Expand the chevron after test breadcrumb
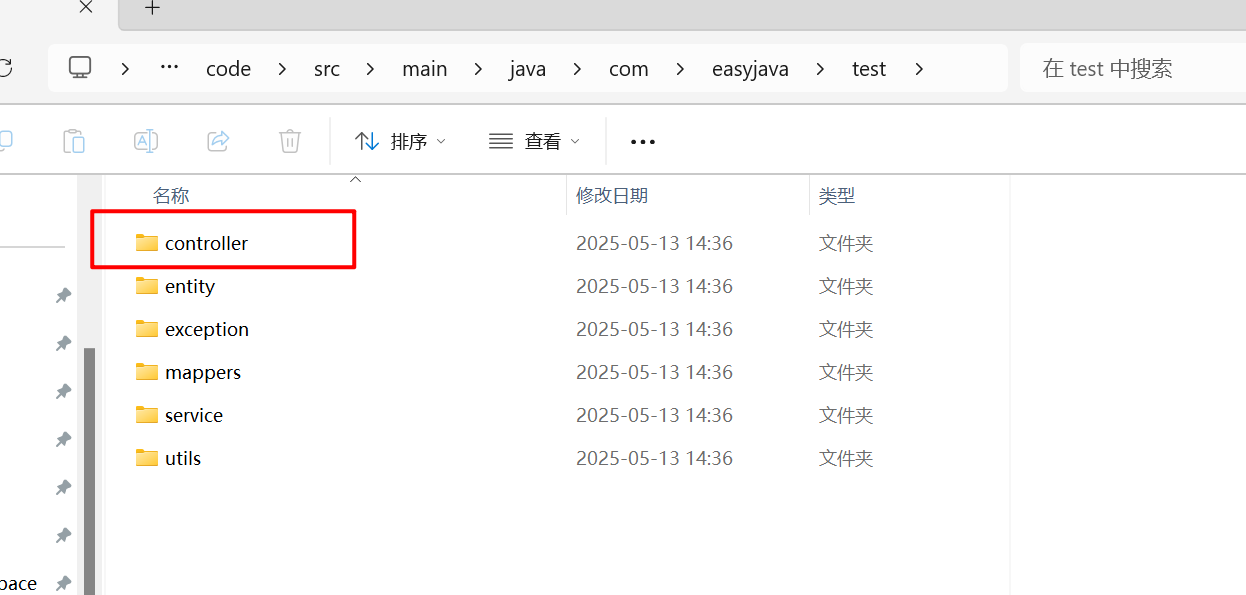Screen dimensions: 1246x595 (919, 69)
